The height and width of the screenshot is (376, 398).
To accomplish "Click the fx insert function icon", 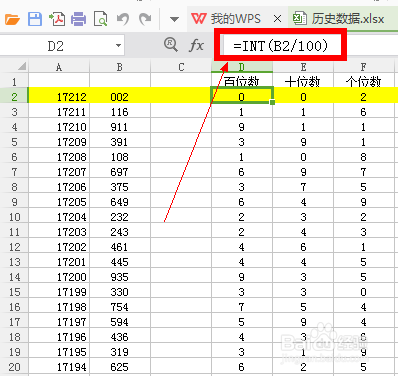I will coord(196,45).
